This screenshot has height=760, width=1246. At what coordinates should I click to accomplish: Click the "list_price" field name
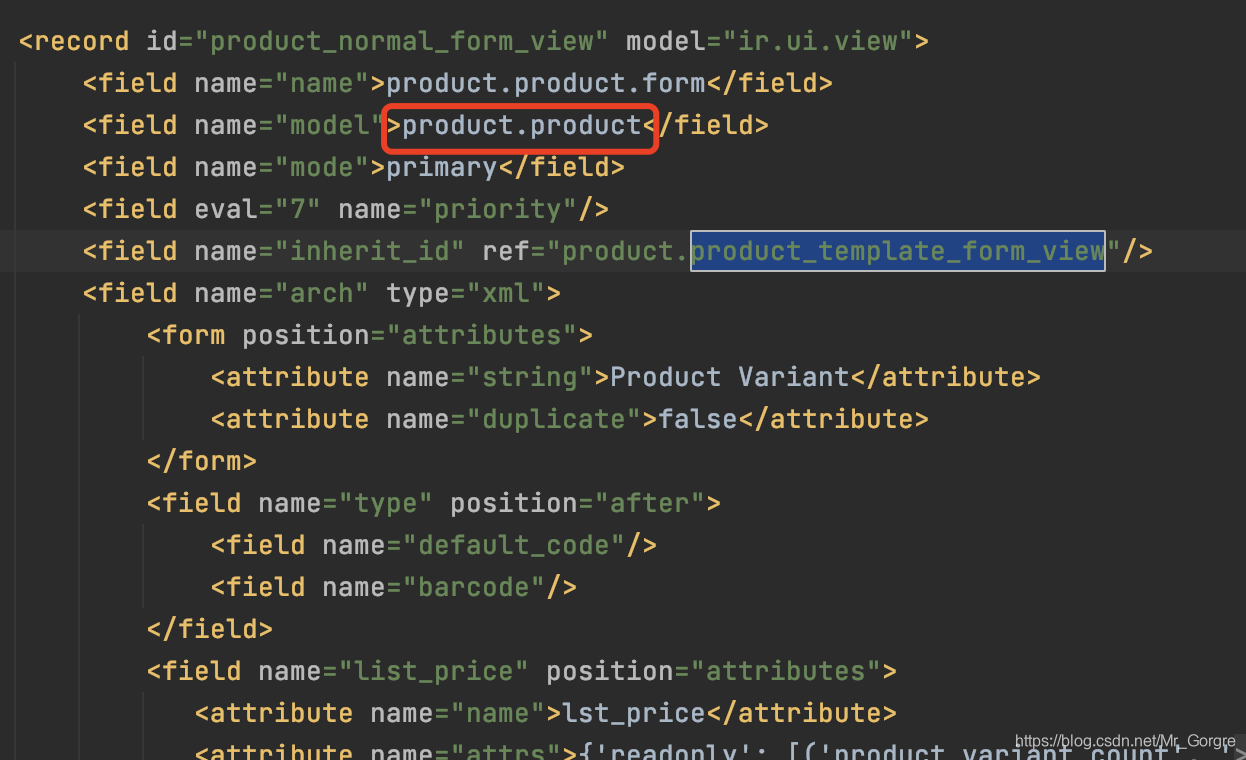click(434, 672)
